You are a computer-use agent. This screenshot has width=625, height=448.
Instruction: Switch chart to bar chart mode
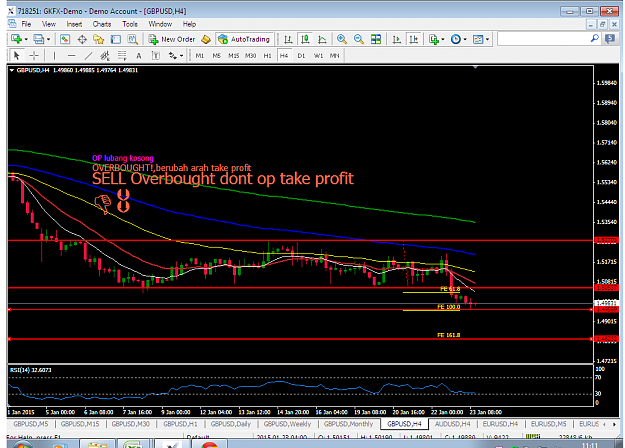tap(288, 39)
